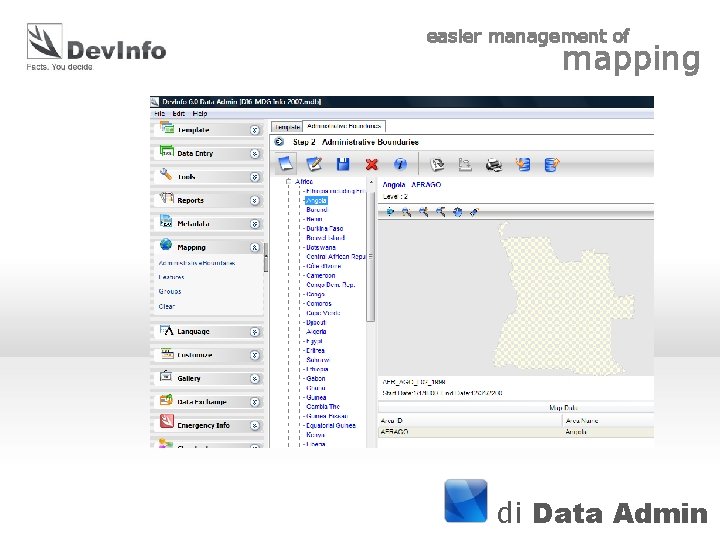Click the Template panel icon

pyautogui.click(x=166, y=127)
